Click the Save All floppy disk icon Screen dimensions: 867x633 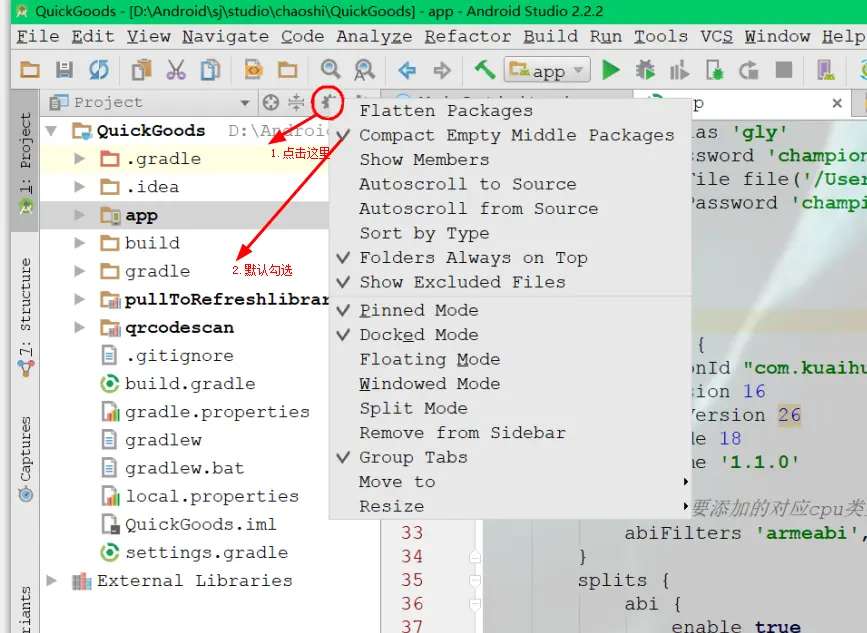(x=64, y=70)
